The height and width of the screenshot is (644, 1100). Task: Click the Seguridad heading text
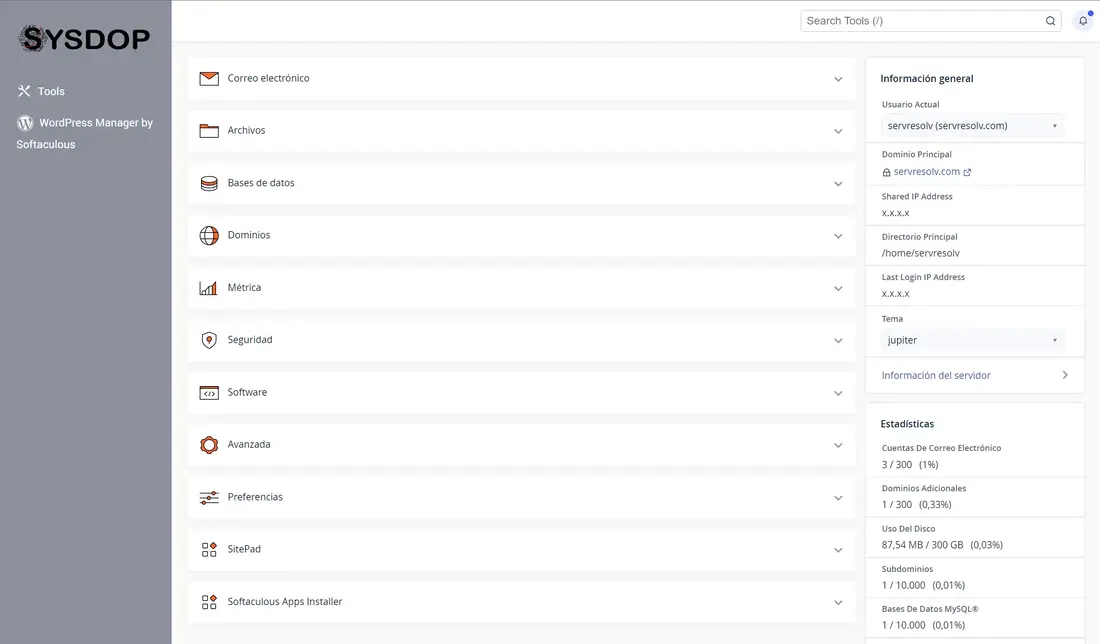pos(250,340)
